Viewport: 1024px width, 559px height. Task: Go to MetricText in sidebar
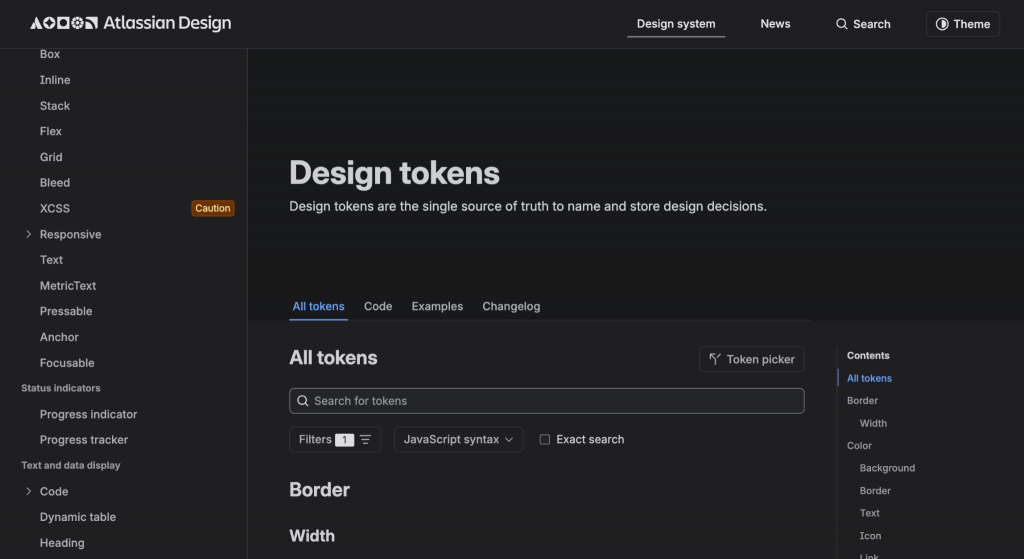(68, 285)
